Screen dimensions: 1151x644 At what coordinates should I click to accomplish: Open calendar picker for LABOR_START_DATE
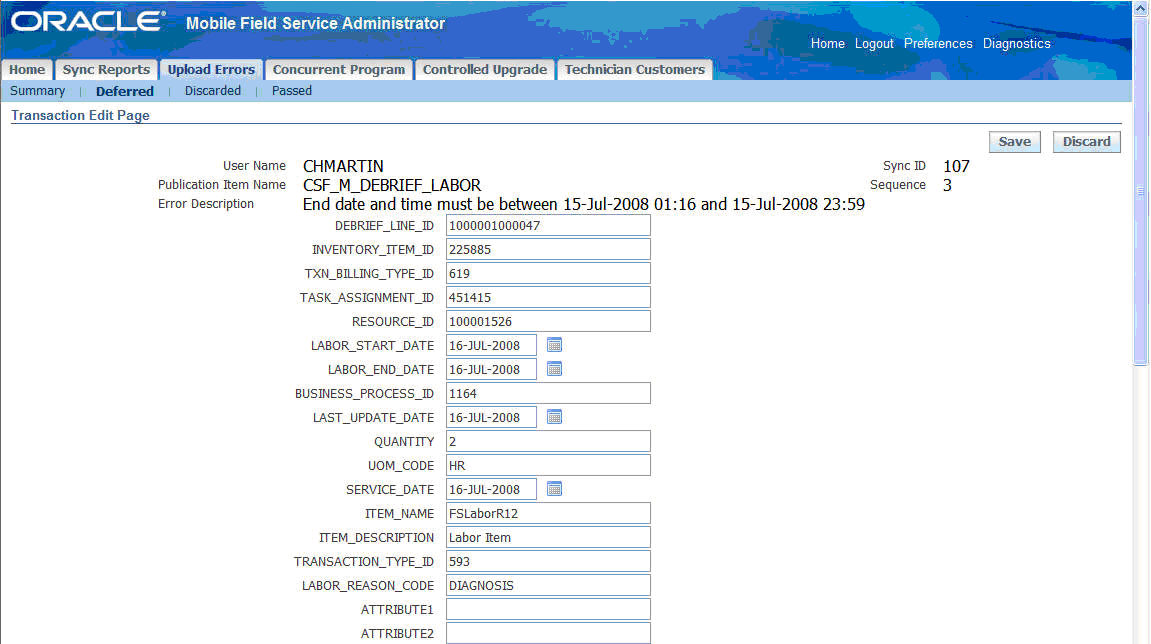[554, 345]
